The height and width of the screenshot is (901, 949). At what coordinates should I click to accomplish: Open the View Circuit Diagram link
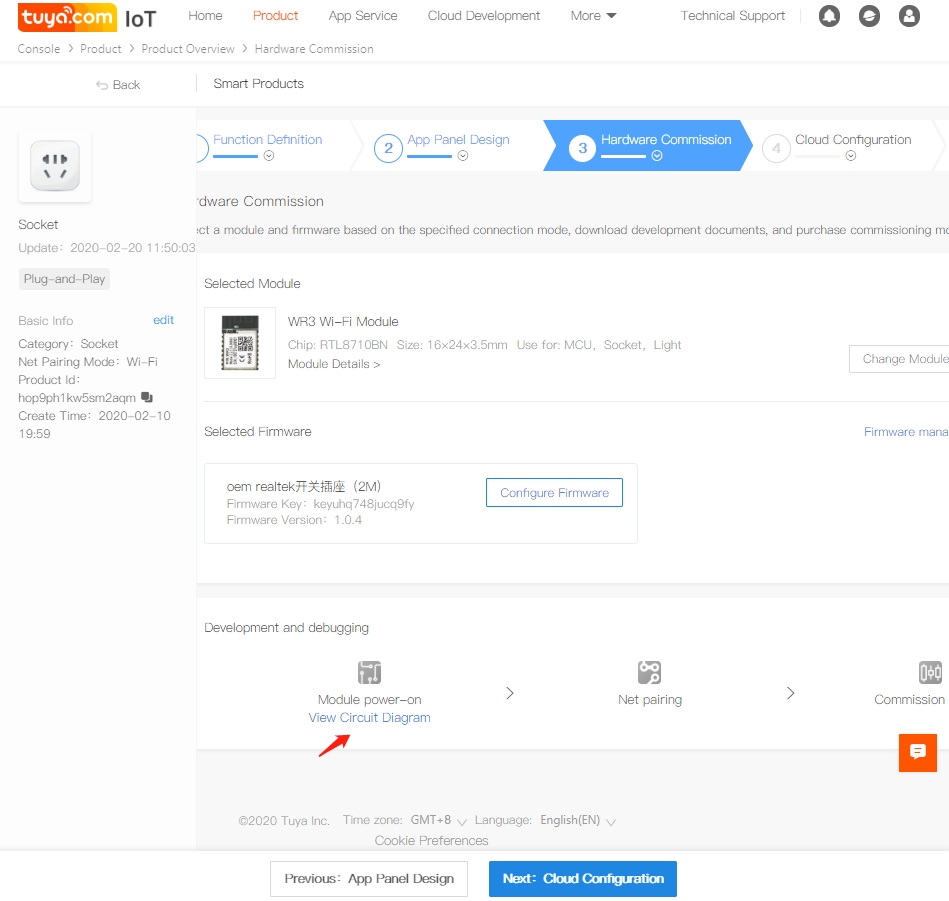(369, 718)
